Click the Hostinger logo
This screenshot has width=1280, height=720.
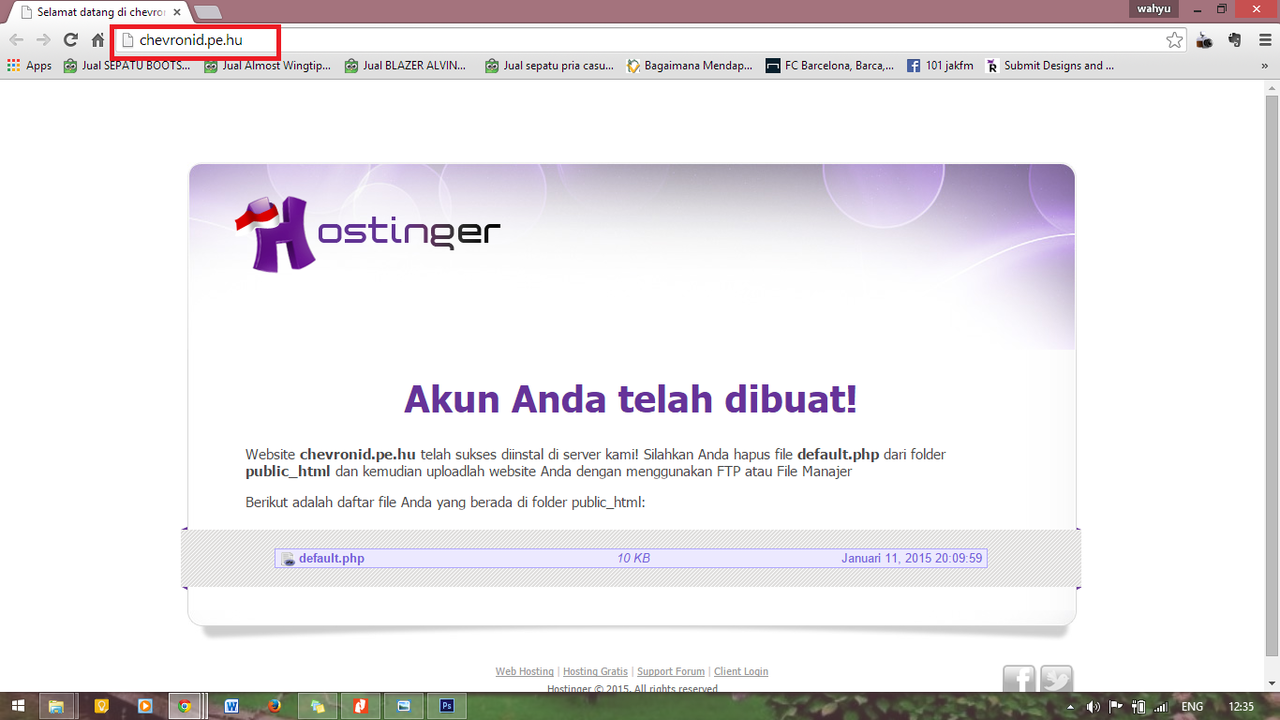(367, 233)
